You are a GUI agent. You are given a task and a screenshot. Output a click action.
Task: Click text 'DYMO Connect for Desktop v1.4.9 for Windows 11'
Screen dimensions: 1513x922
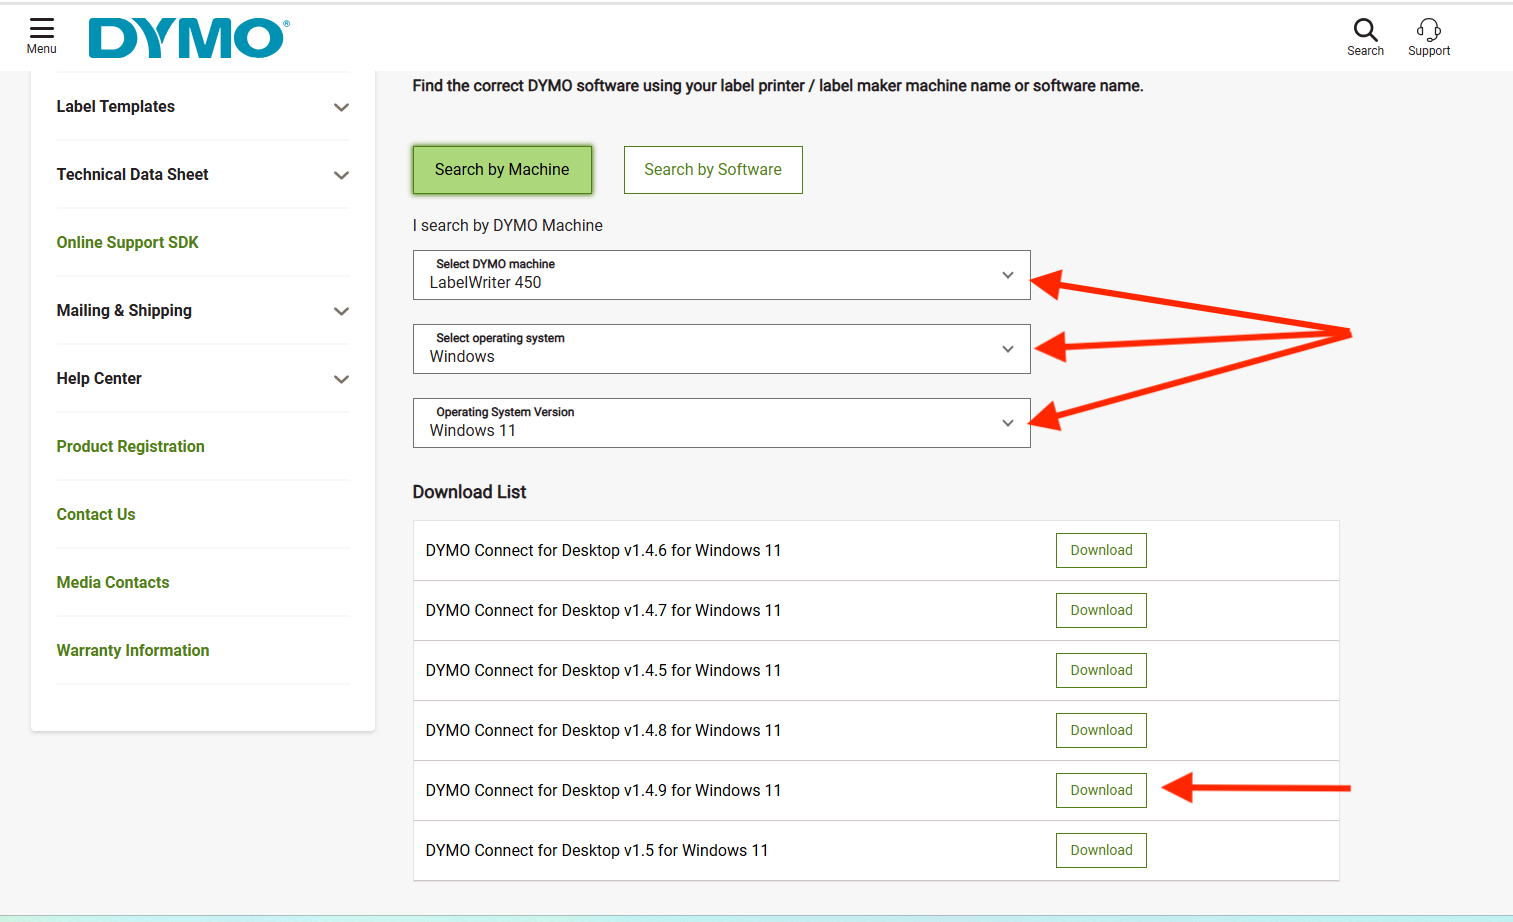tap(603, 790)
